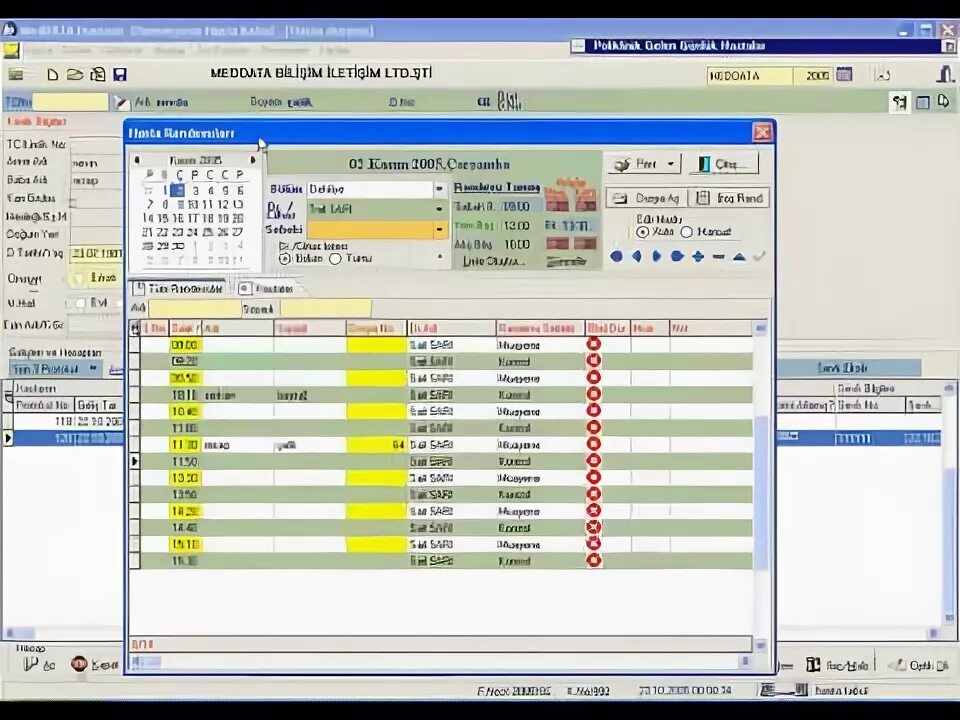Click the cell containing 64 in 11 30 row
The image size is (960, 720).
[376, 444]
